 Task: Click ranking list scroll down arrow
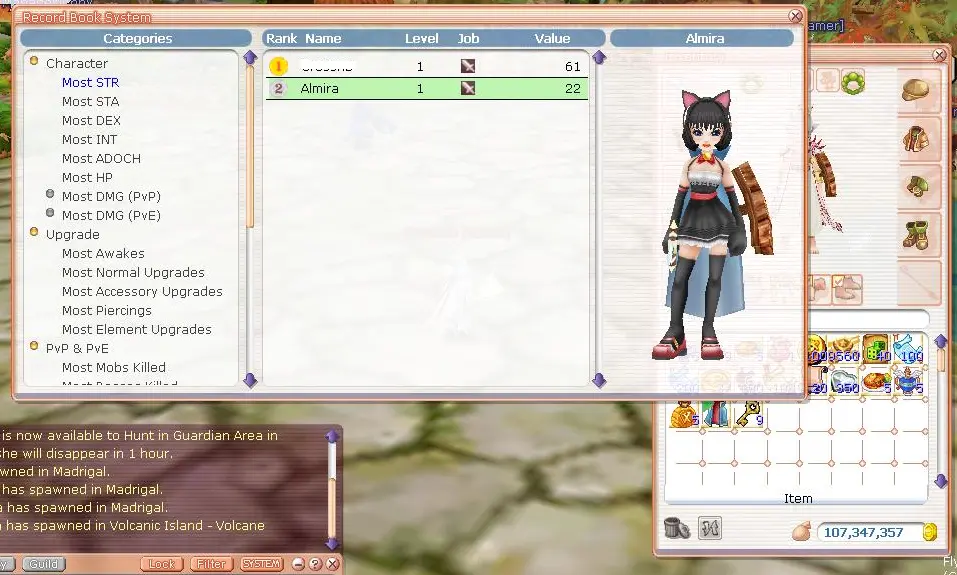click(x=599, y=380)
